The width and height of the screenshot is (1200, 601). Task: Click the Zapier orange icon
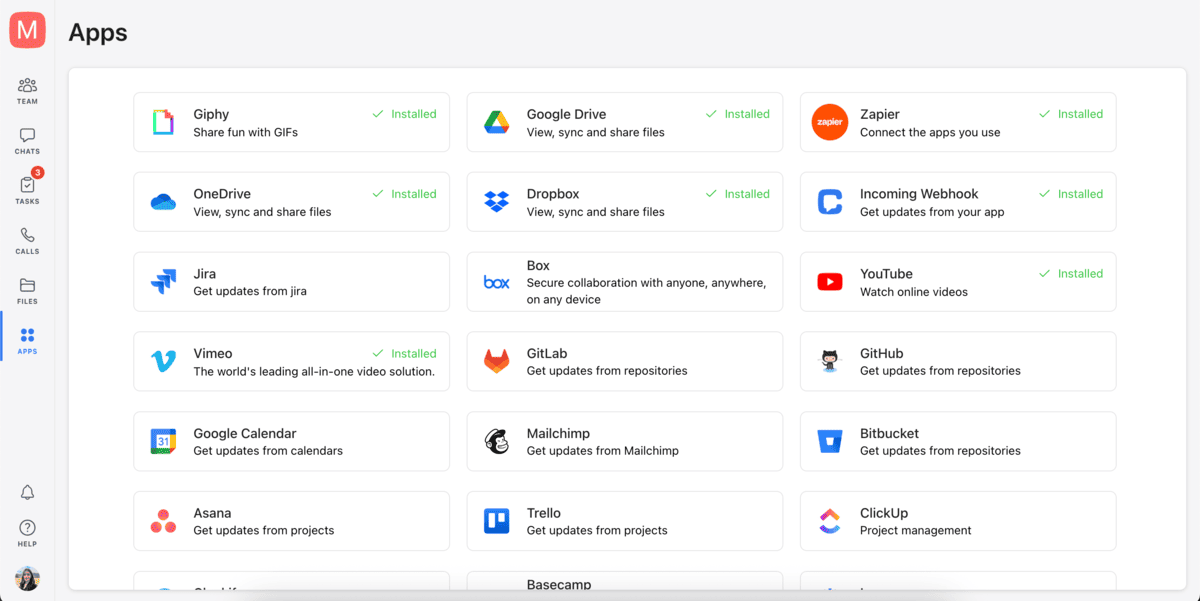point(829,122)
